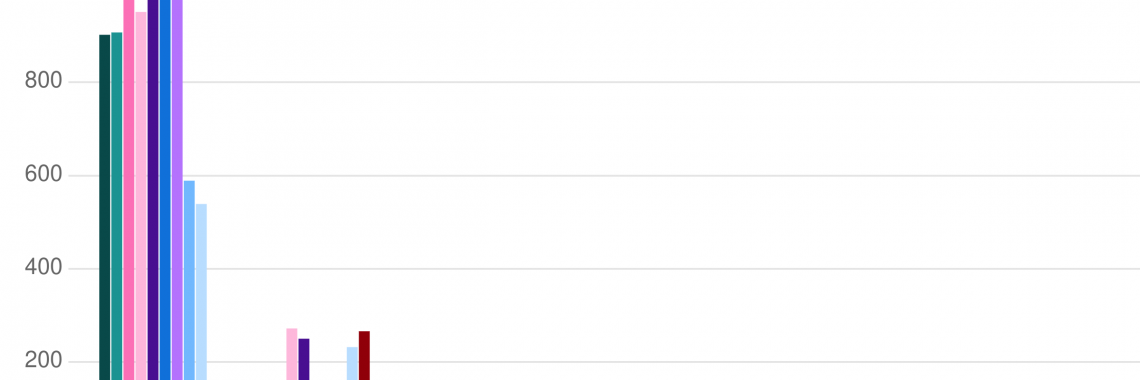Viewport: 1140px width, 380px height.
Task: Click the dark teal bar near 900
Action: 105,207
